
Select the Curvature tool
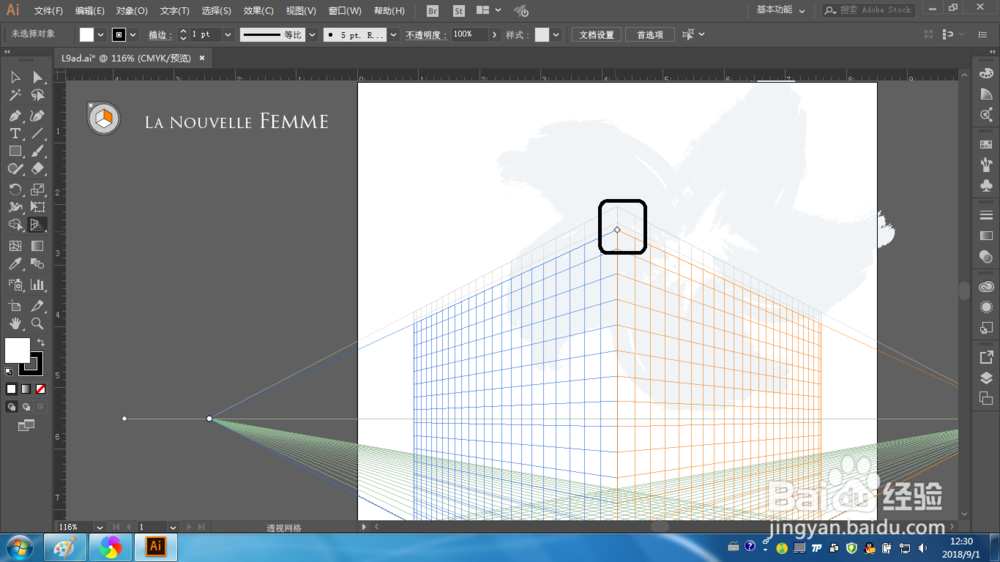[x=38, y=115]
